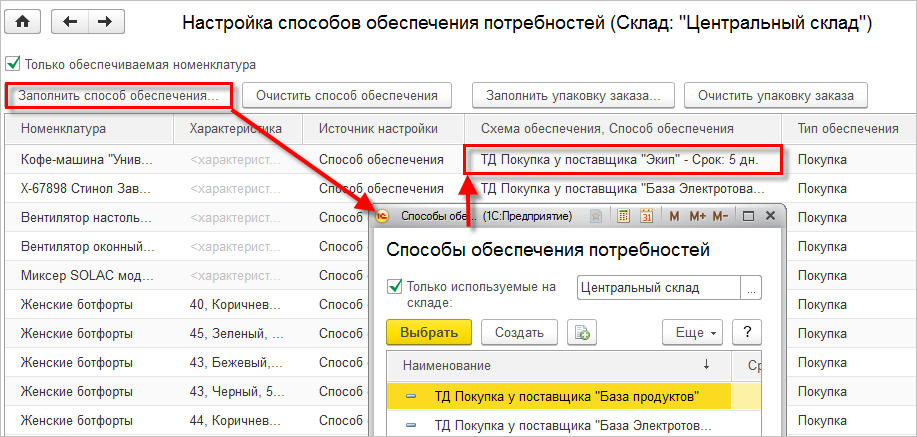Click 'Заполнить способ обеспечения...' button

(118, 96)
